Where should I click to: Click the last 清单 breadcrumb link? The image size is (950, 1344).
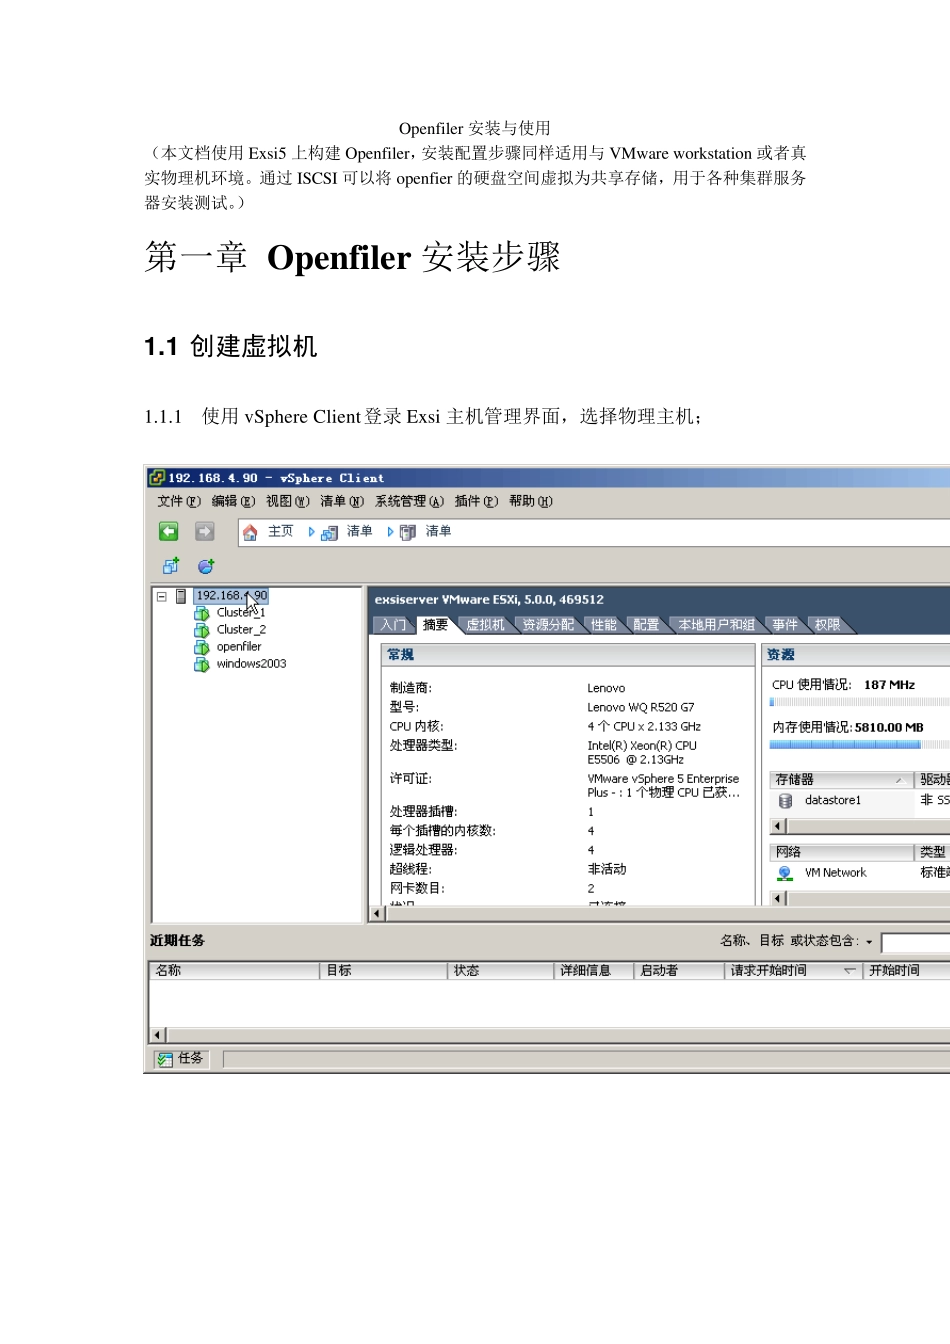438,532
